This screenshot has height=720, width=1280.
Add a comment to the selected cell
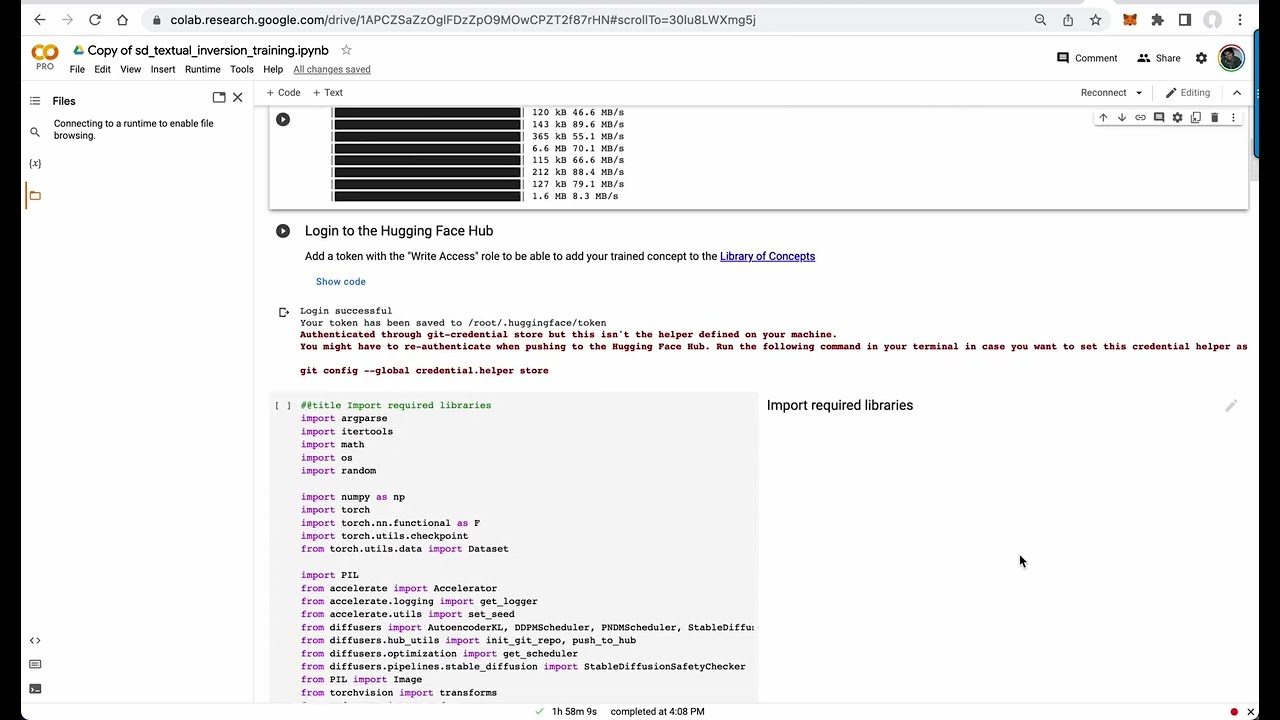click(1159, 118)
